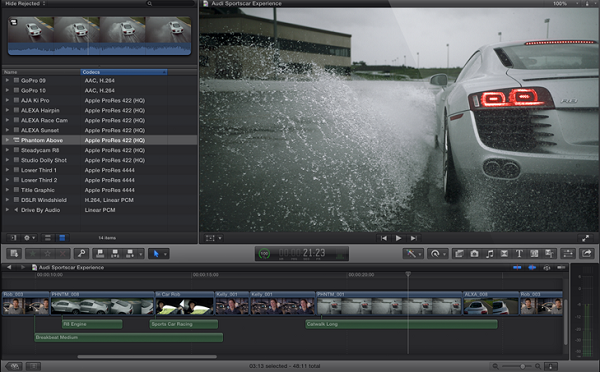Switch browser to list view
600x372 pixels.
pyautogui.click(x=62, y=238)
